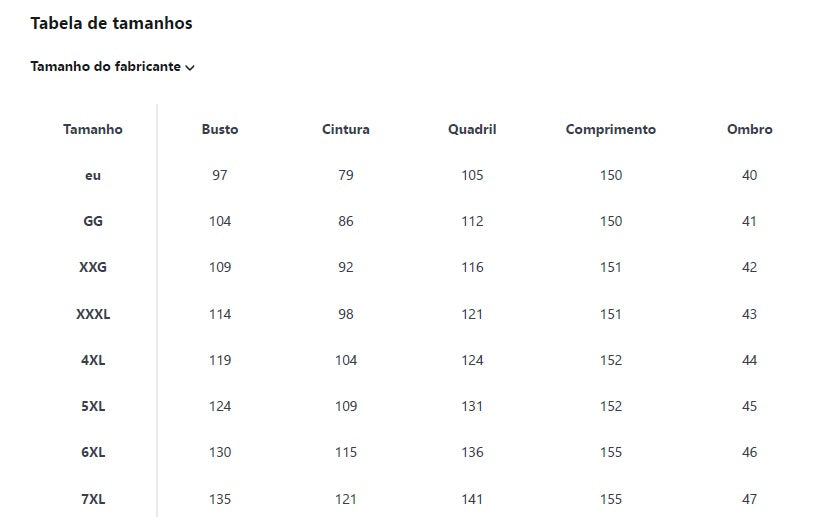Click the eu size row label
The width and height of the screenshot is (833, 517).
click(x=93, y=175)
